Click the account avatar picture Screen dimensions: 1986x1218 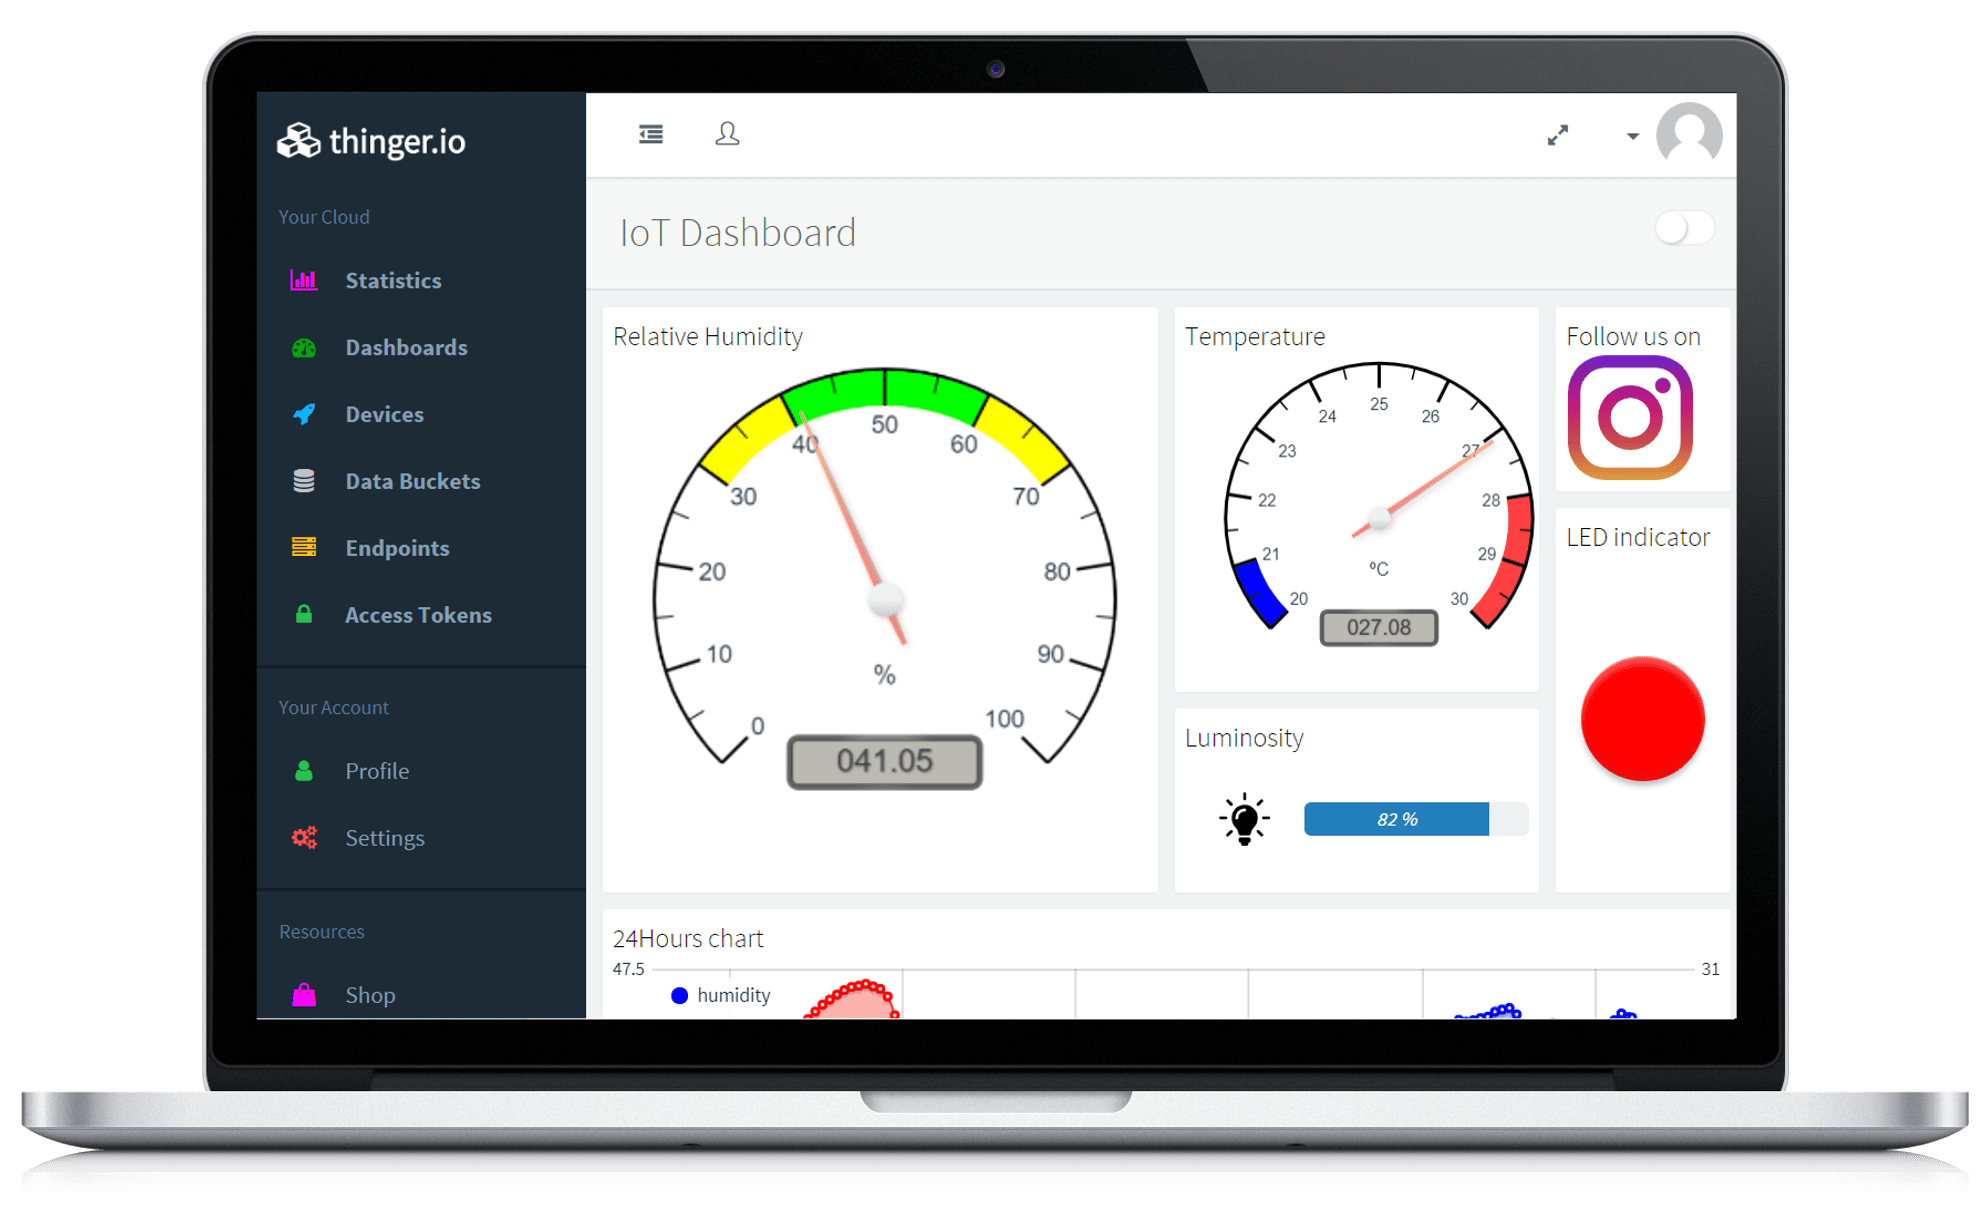[1689, 135]
